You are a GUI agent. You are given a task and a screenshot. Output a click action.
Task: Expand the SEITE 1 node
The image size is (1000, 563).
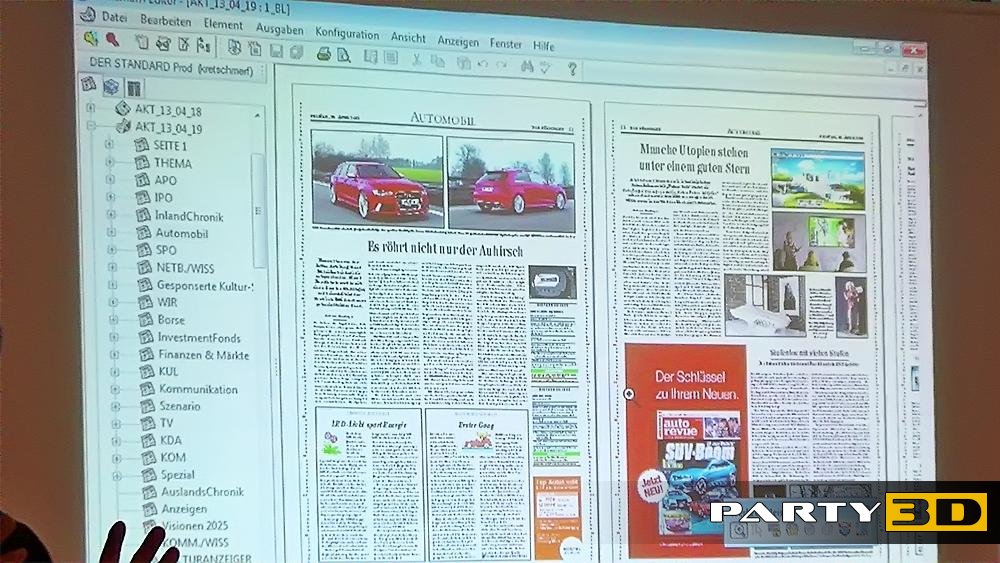coord(108,144)
